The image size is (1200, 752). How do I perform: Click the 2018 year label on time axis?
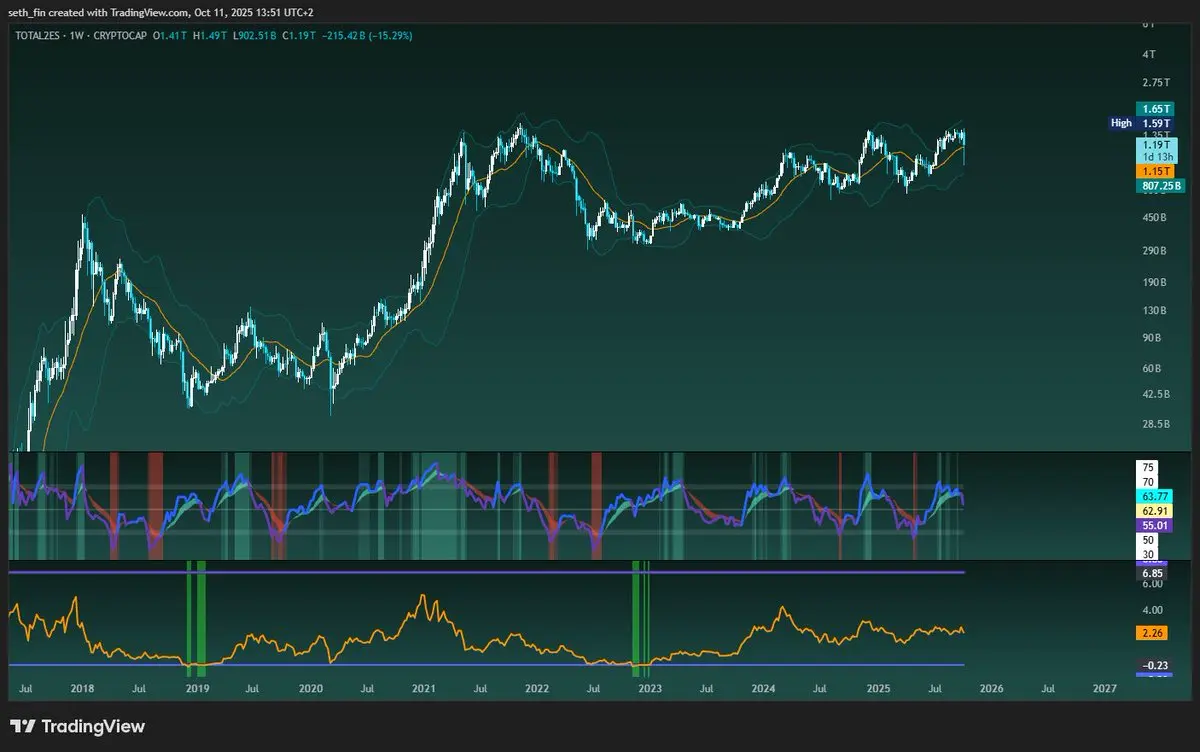[x=83, y=689]
